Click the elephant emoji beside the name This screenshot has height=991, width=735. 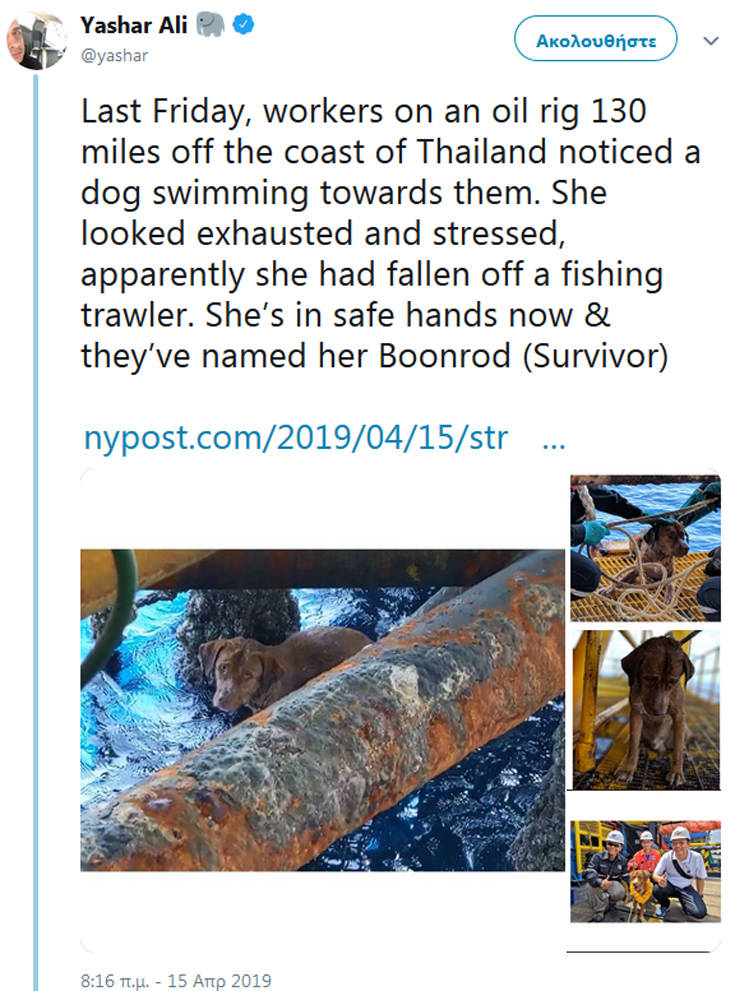tap(210, 25)
